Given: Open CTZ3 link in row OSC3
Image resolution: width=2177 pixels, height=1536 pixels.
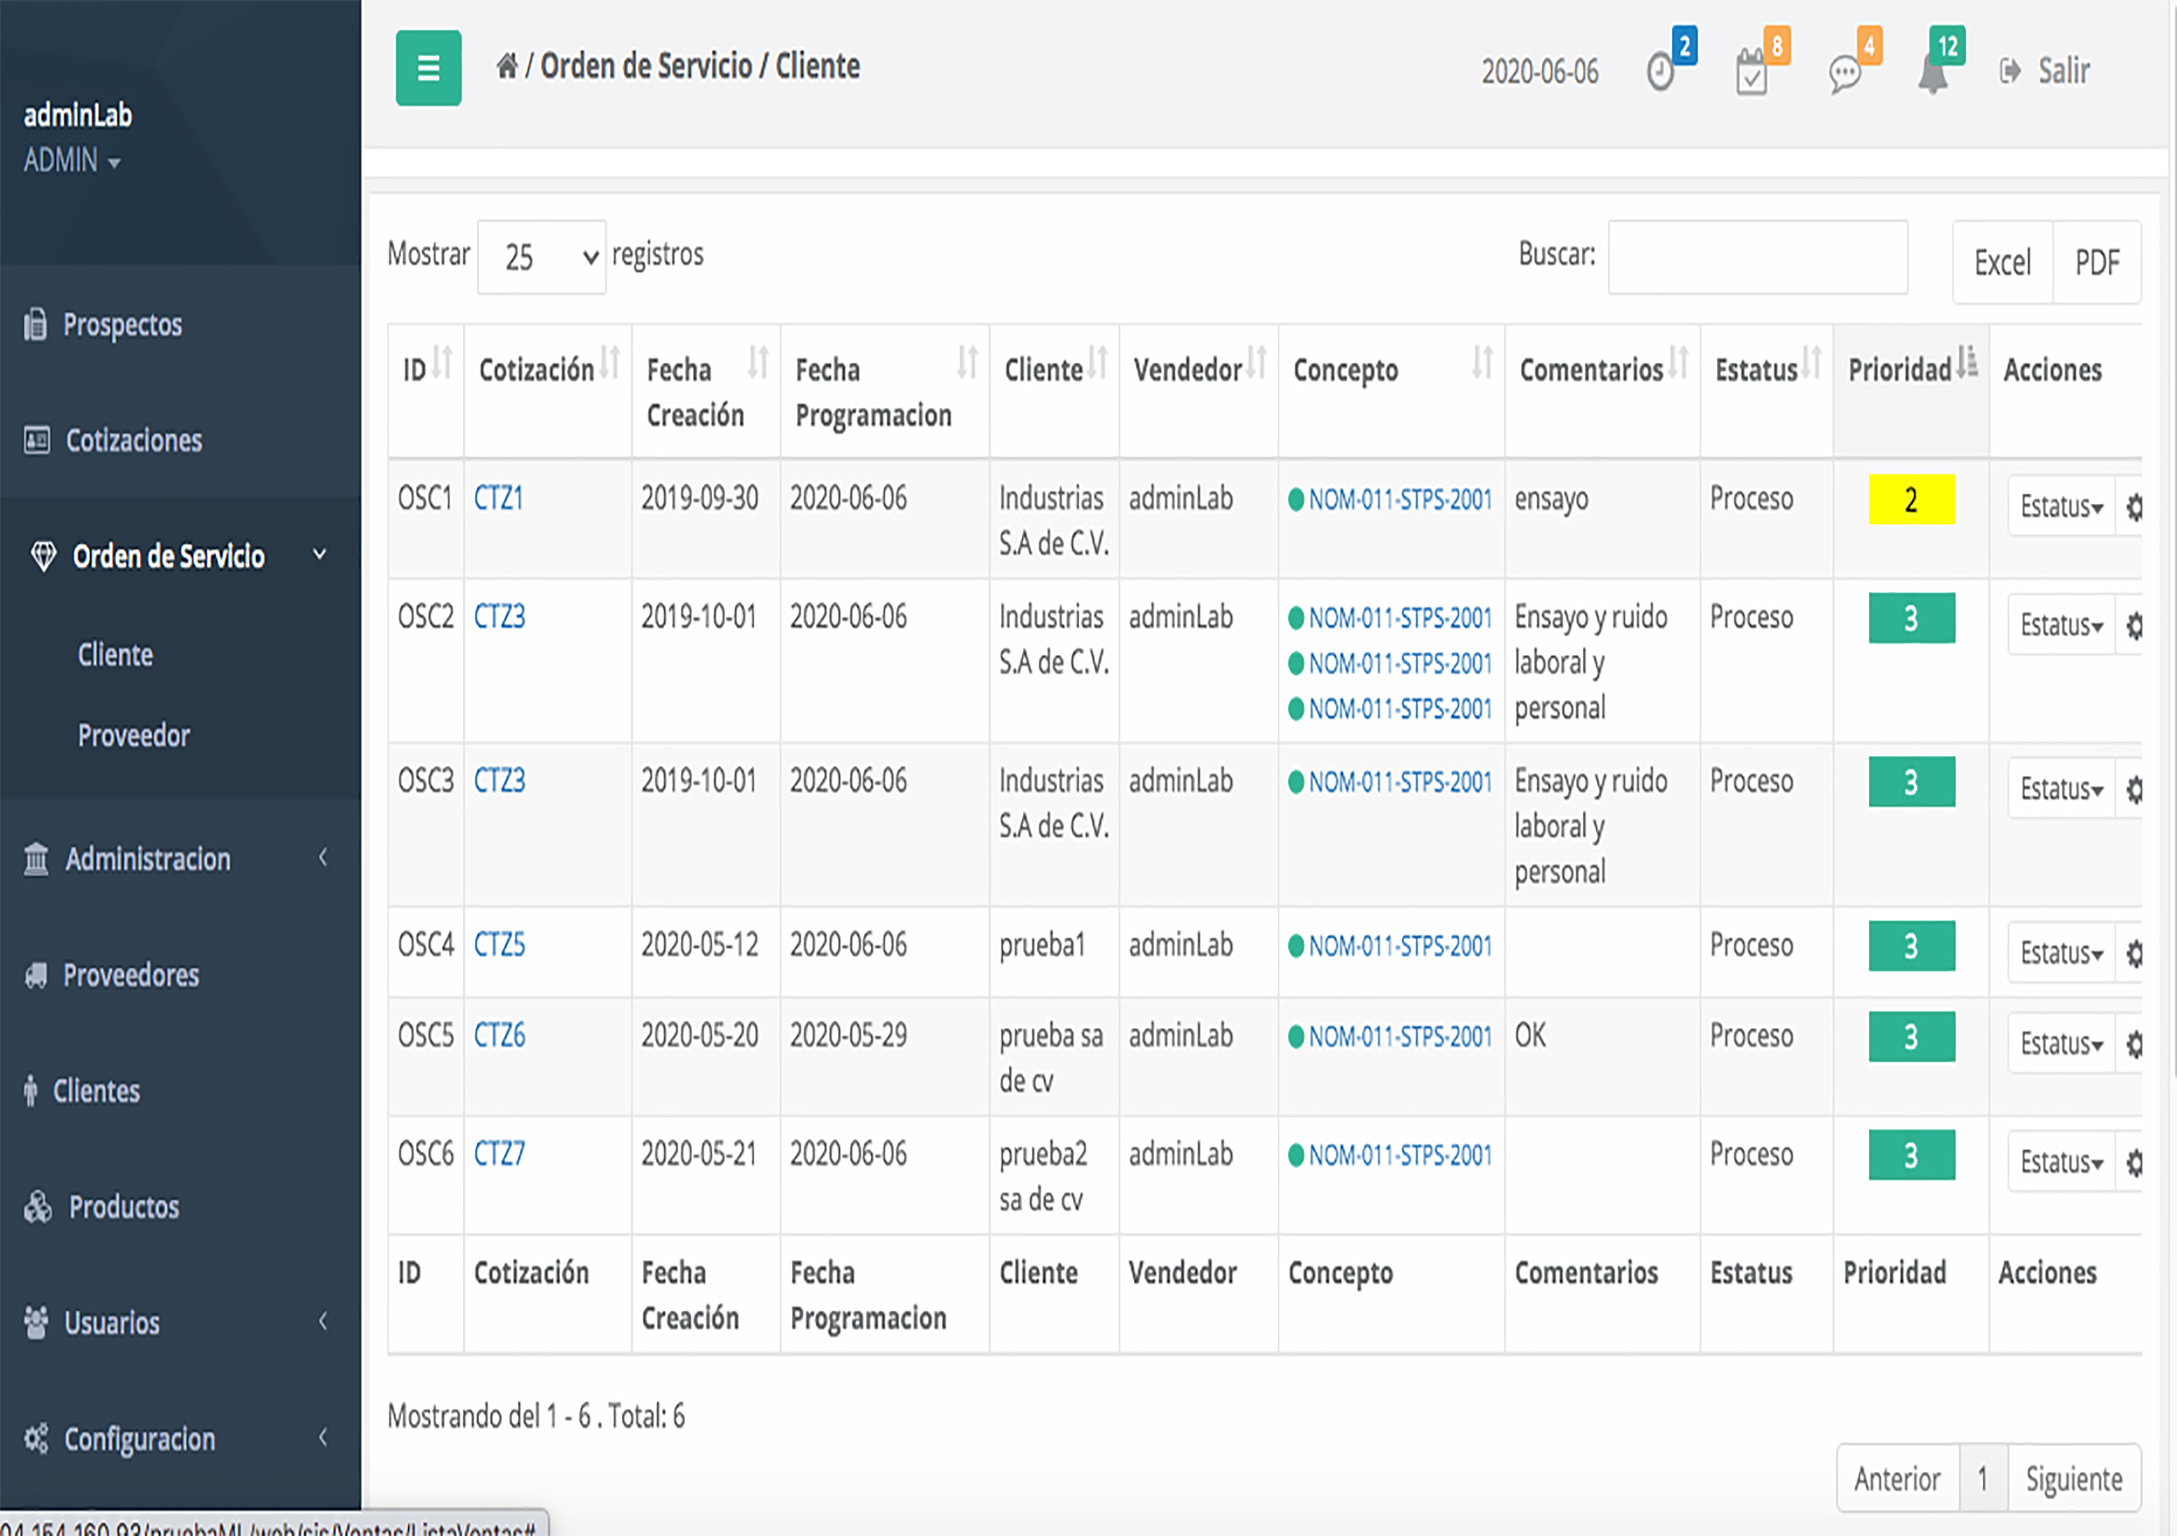Looking at the screenshot, I should tap(499, 781).
